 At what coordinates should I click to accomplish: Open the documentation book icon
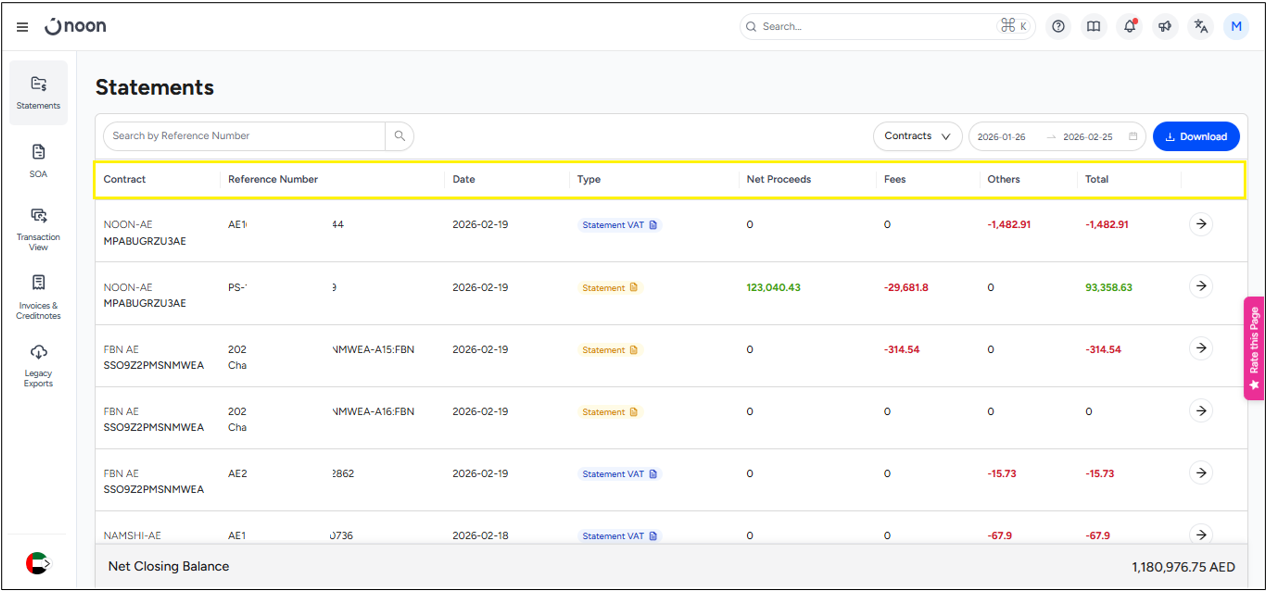click(1094, 27)
